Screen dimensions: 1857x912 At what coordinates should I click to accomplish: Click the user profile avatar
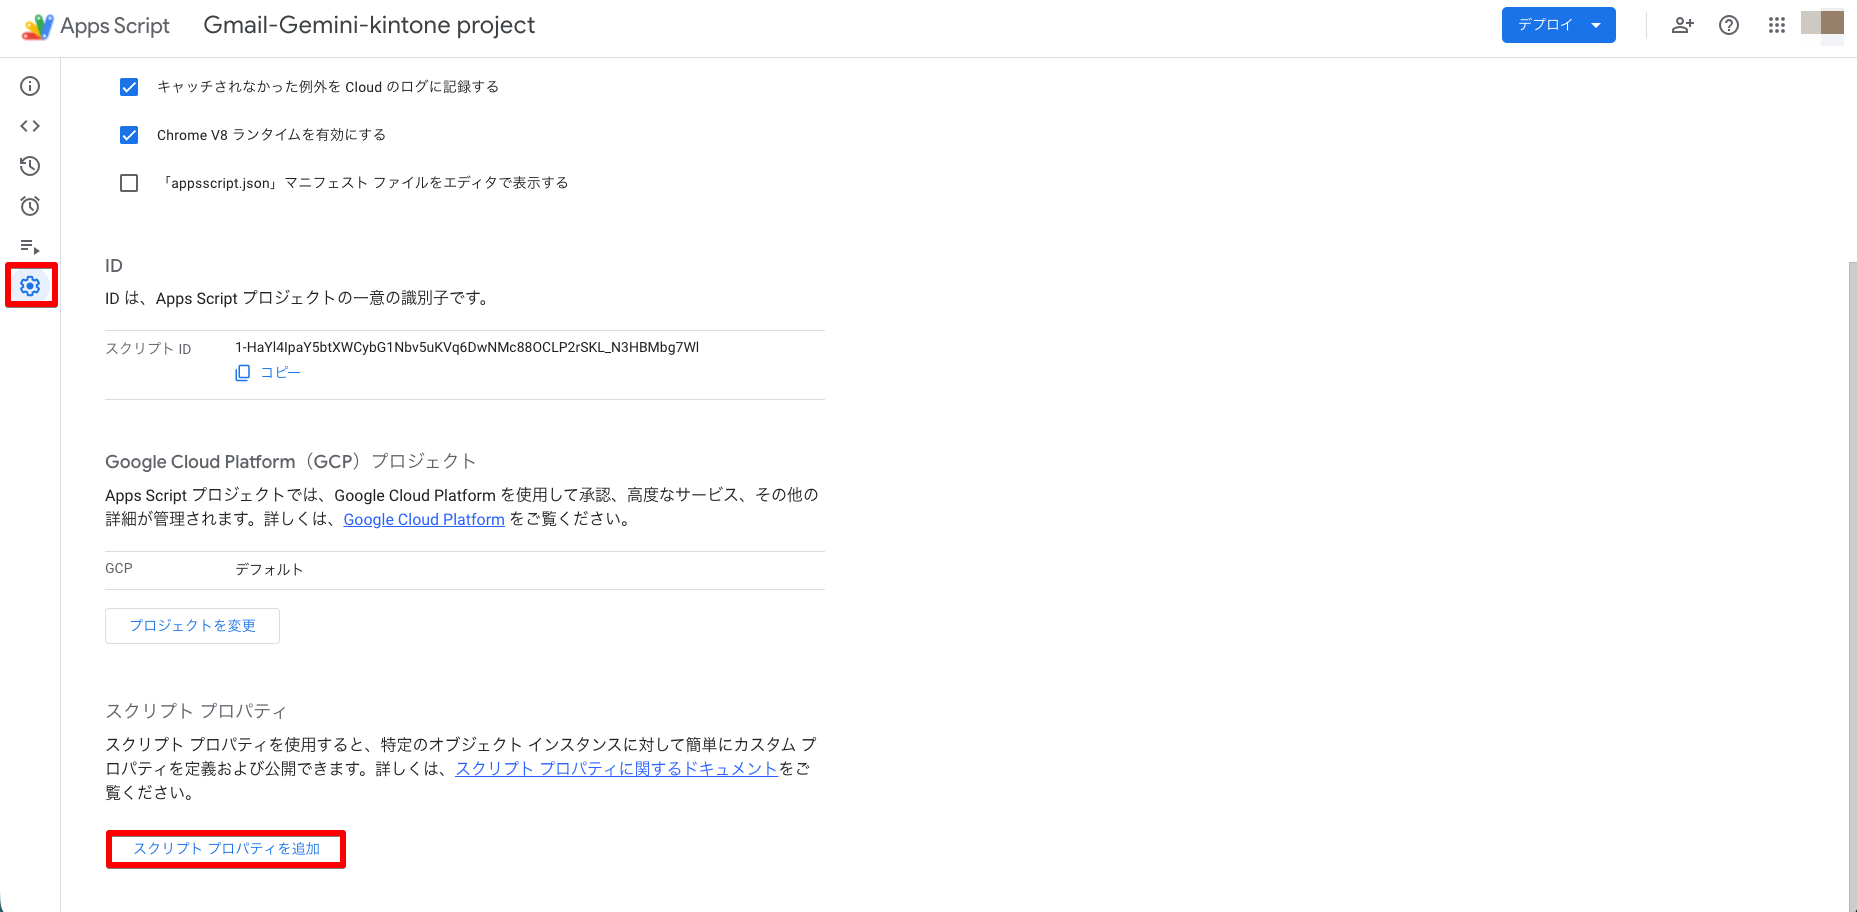point(1823,26)
